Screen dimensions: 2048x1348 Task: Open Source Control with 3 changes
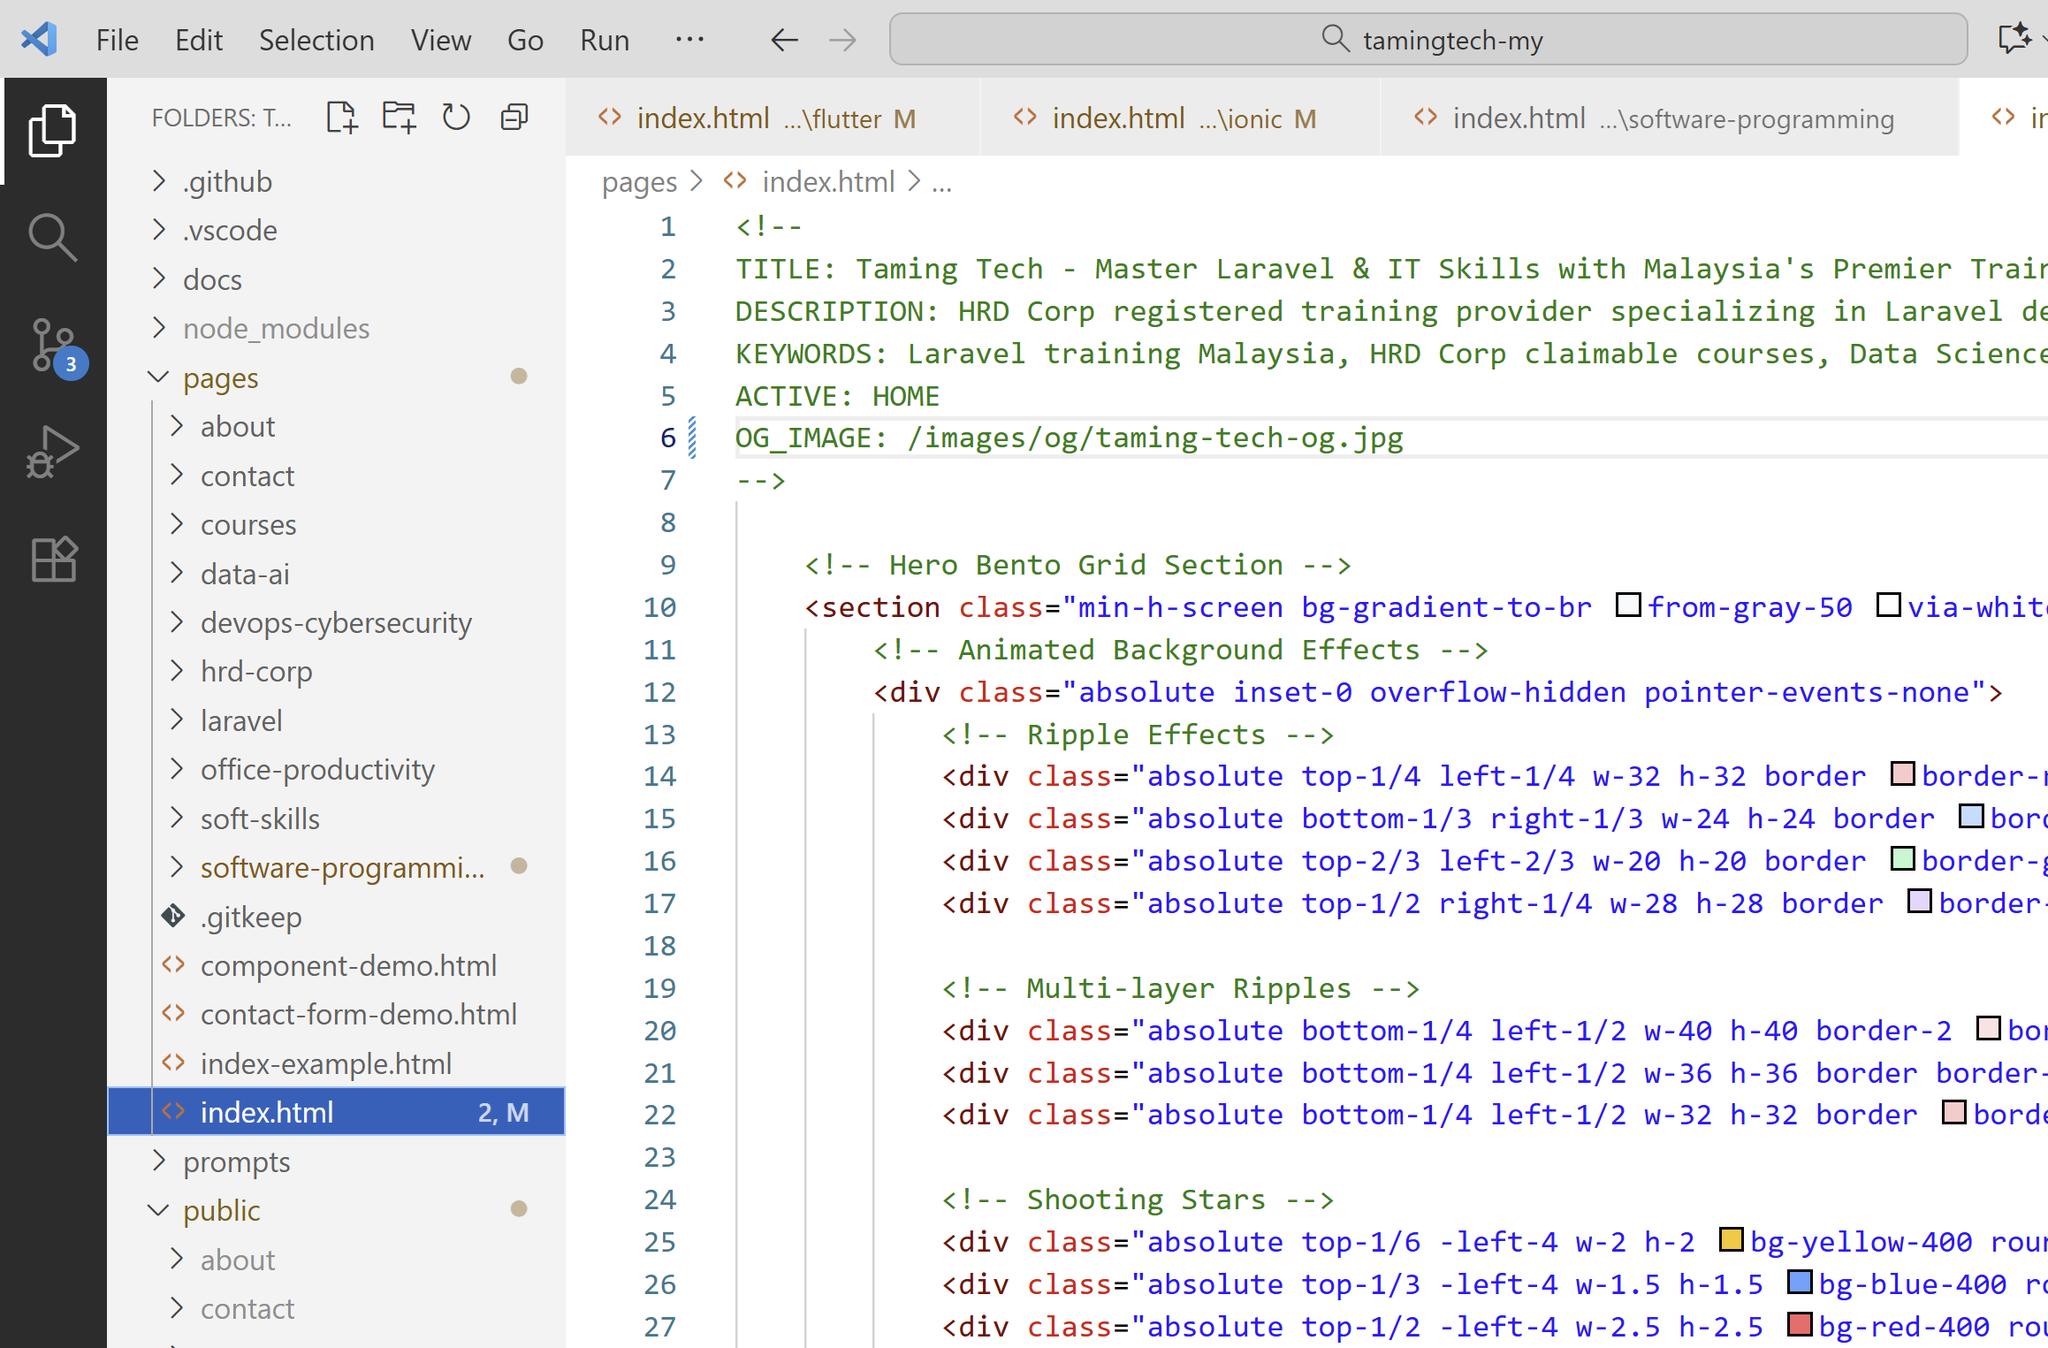coord(55,347)
